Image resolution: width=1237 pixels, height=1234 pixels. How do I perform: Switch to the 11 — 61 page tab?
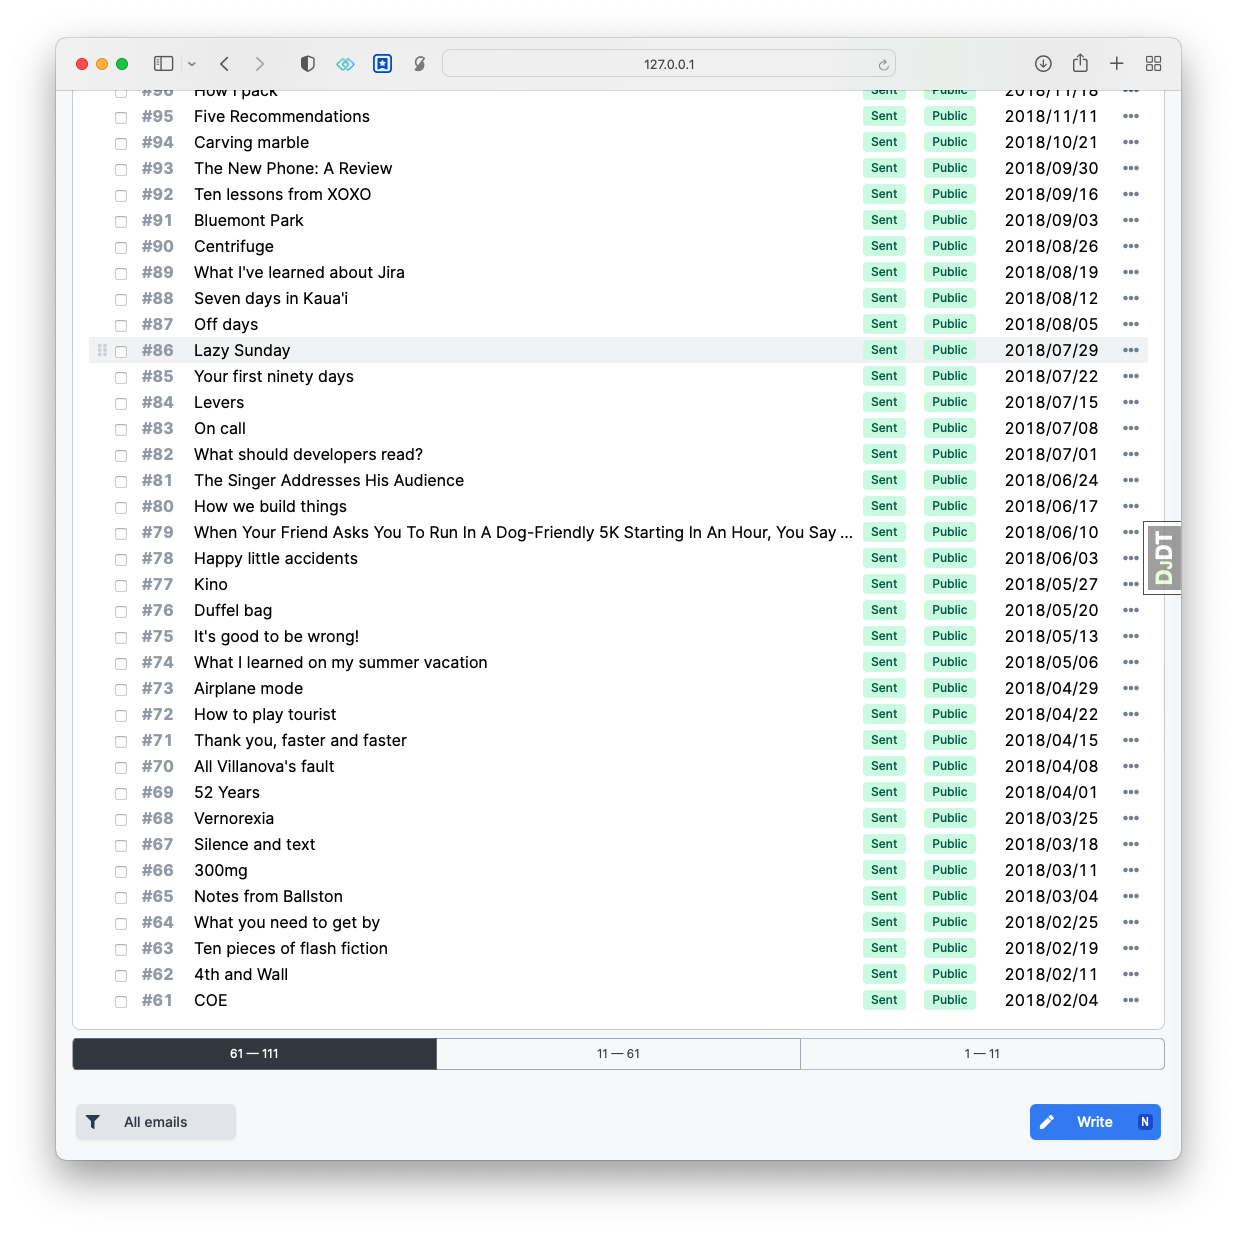[618, 1054]
